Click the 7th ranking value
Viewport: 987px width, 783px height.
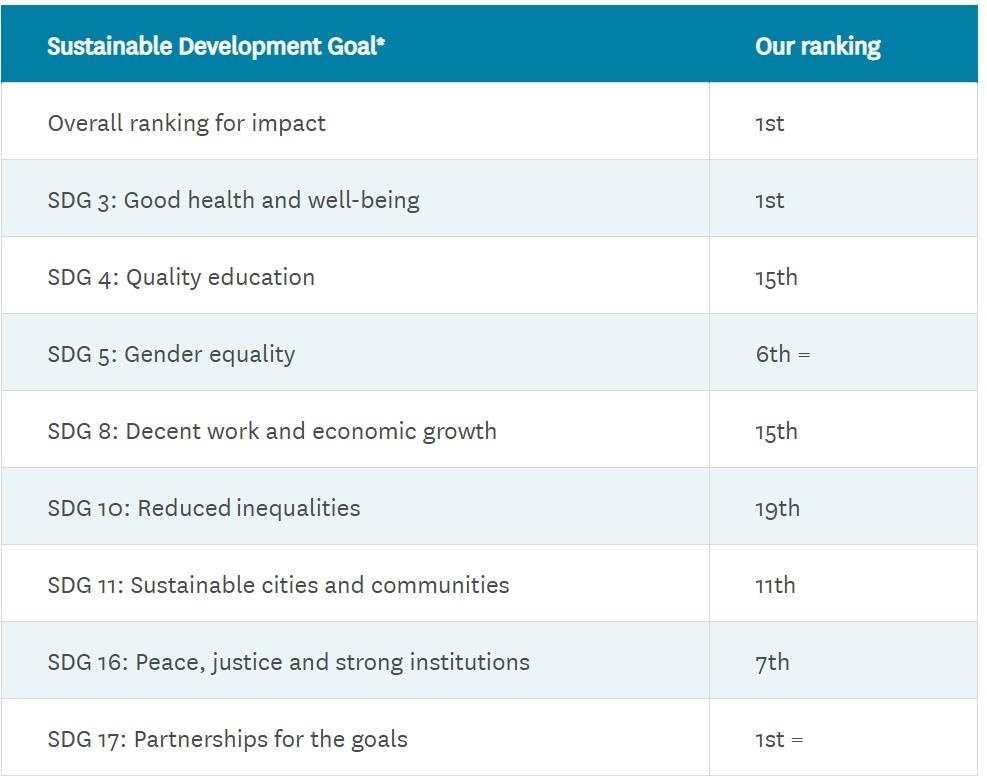pos(772,662)
